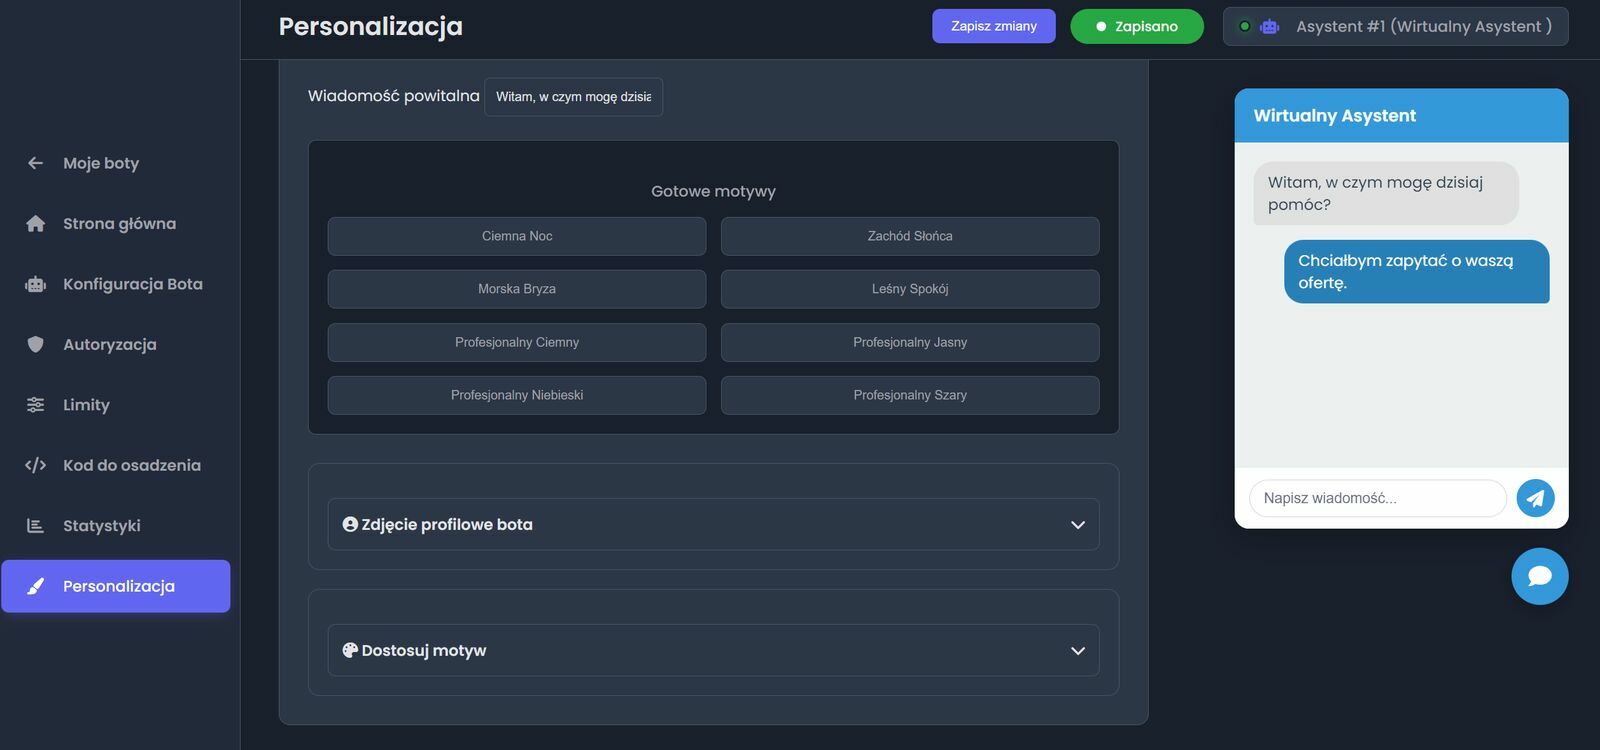Image resolution: width=1600 pixels, height=750 pixels.
Task: Expand the Zdjęcie profilowe bota section
Action: click(x=713, y=524)
